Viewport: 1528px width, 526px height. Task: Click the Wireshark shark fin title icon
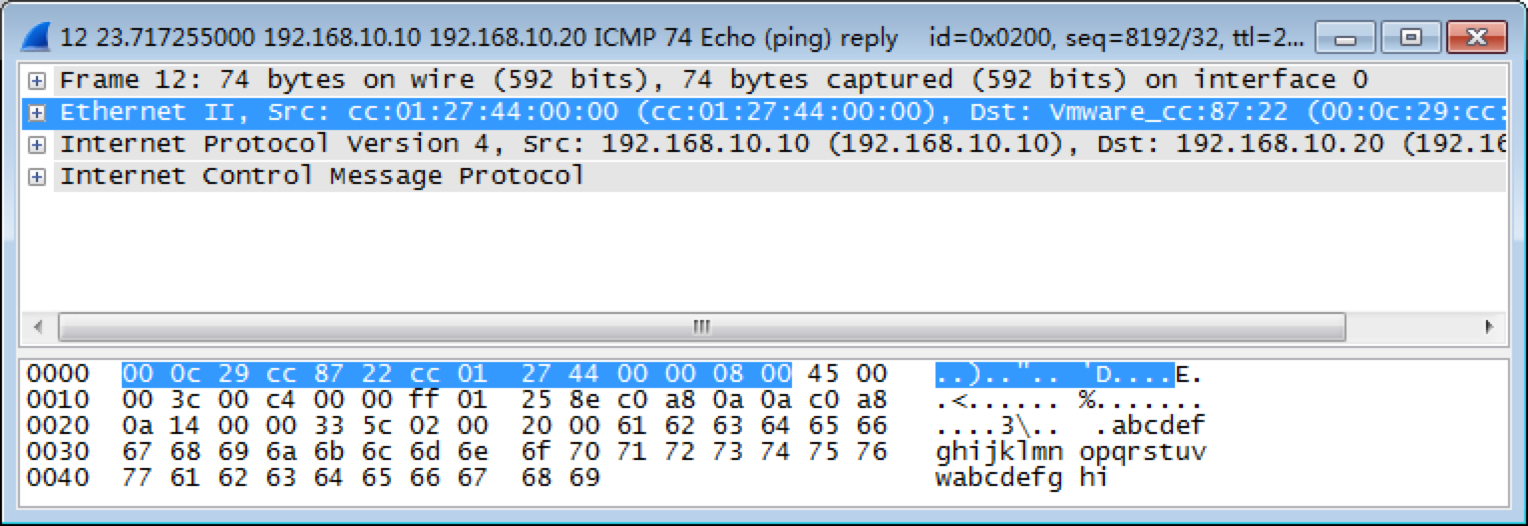tap(36, 38)
